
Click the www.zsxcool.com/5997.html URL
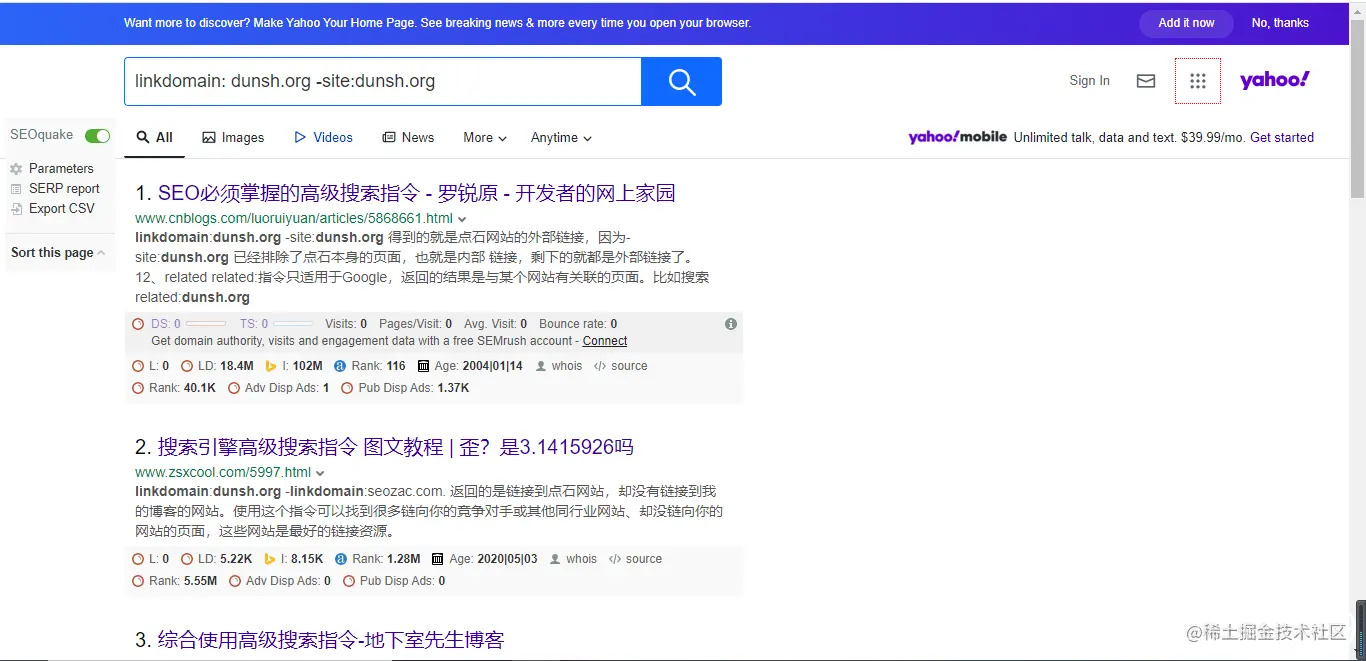coord(223,473)
